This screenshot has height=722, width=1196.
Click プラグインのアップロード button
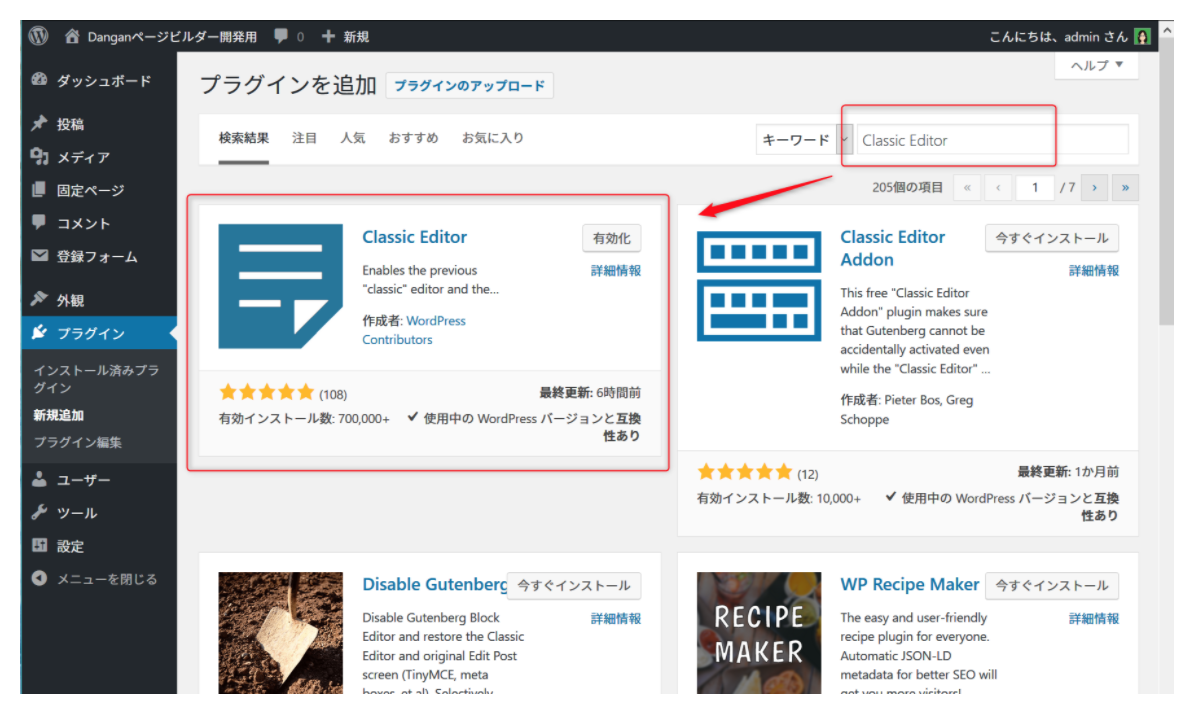pos(469,86)
